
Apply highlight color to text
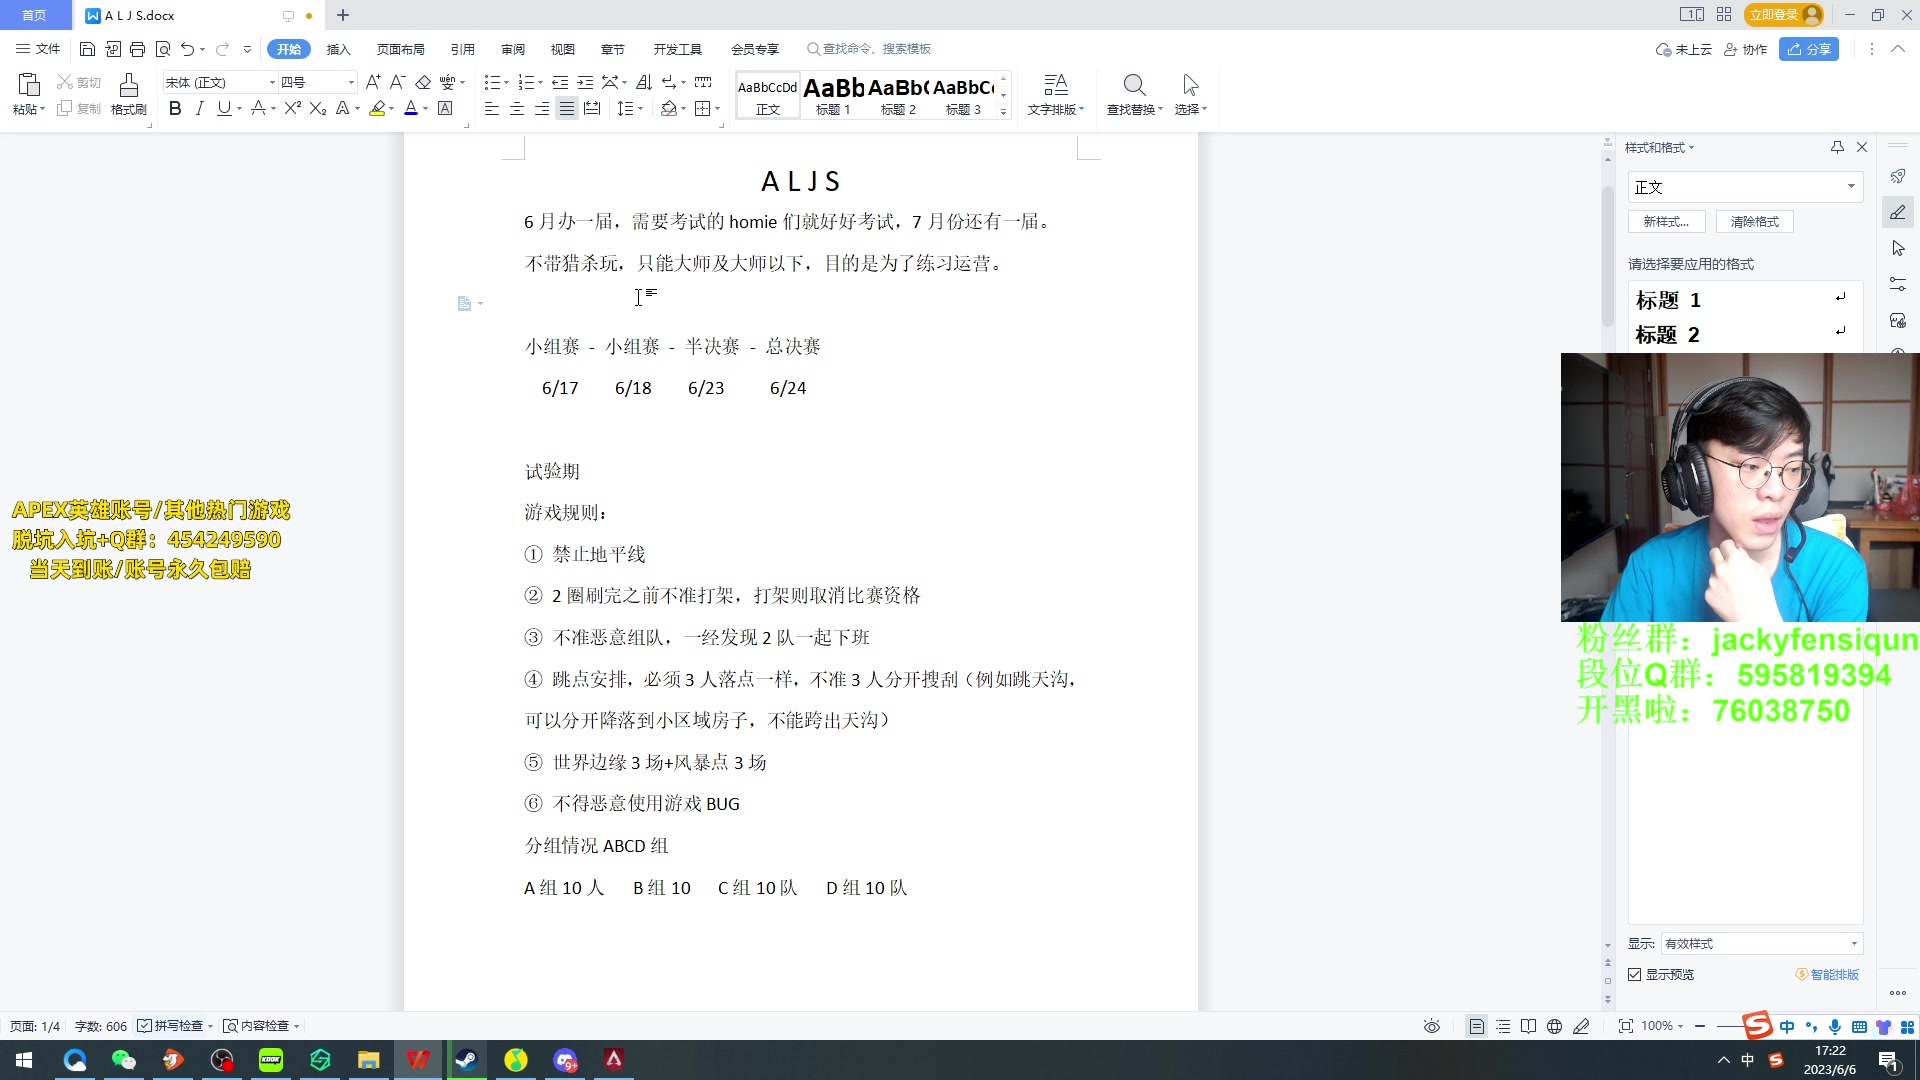(x=378, y=108)
